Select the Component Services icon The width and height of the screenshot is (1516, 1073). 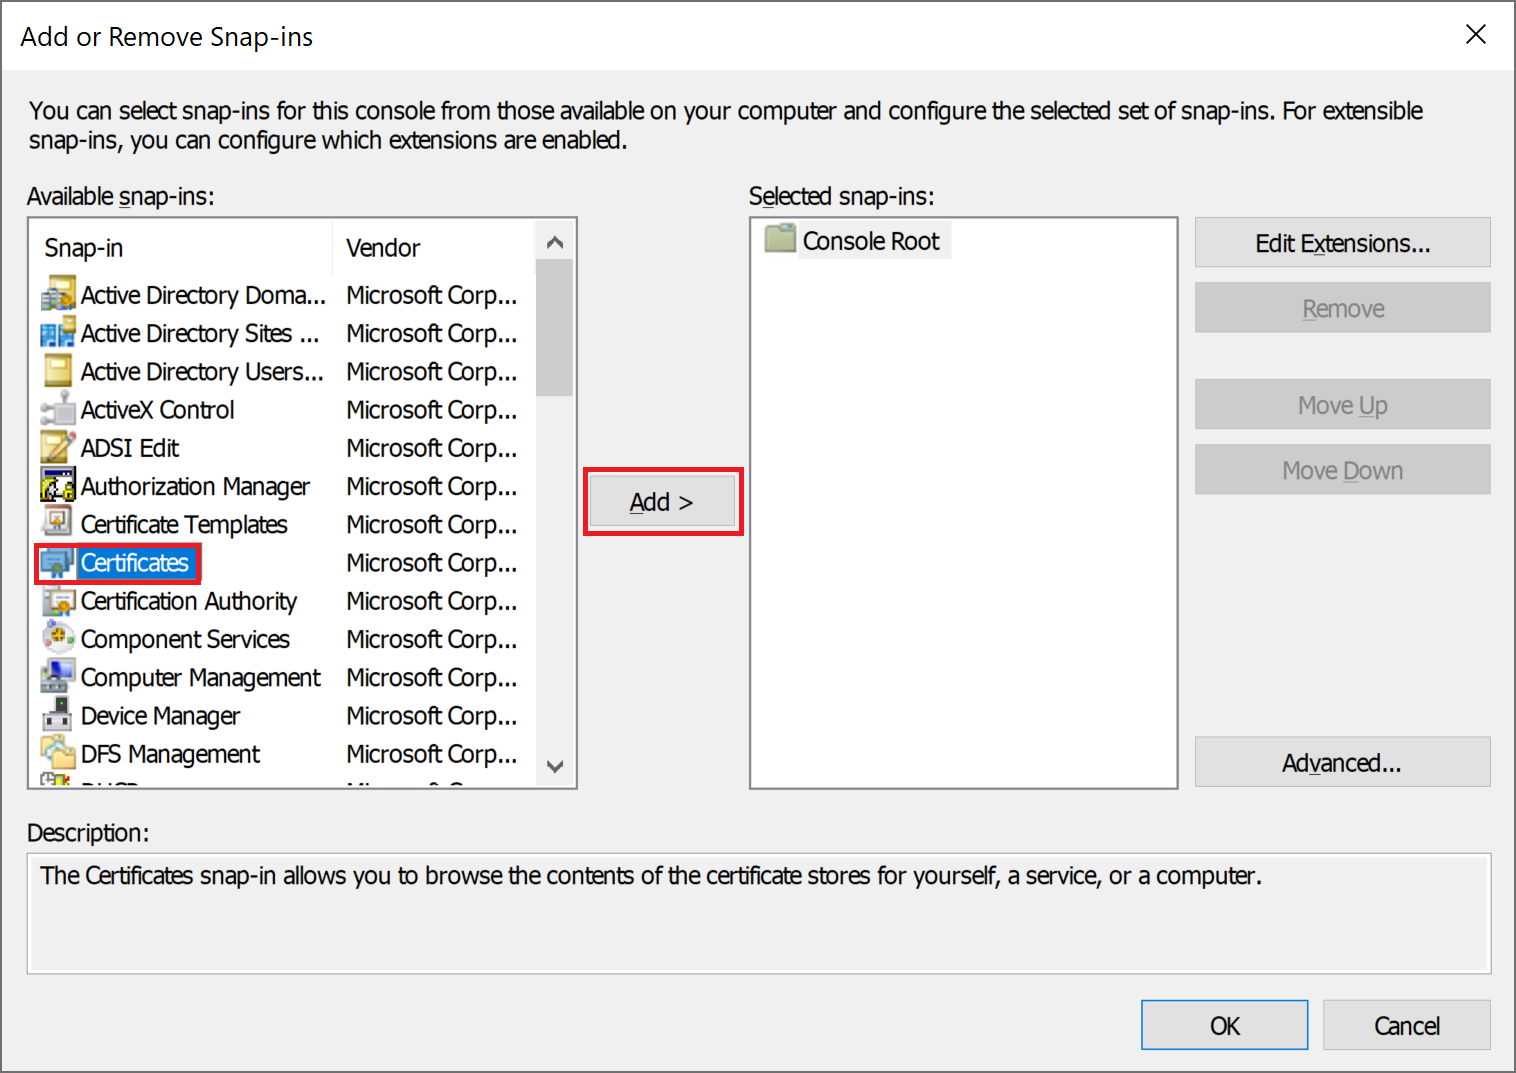click(58, 639)
